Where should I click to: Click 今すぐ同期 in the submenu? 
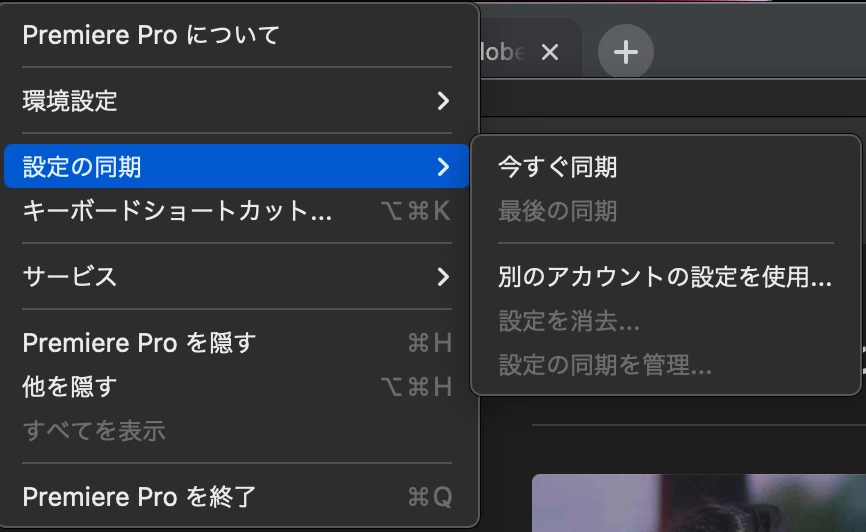[x=666, y=167]
